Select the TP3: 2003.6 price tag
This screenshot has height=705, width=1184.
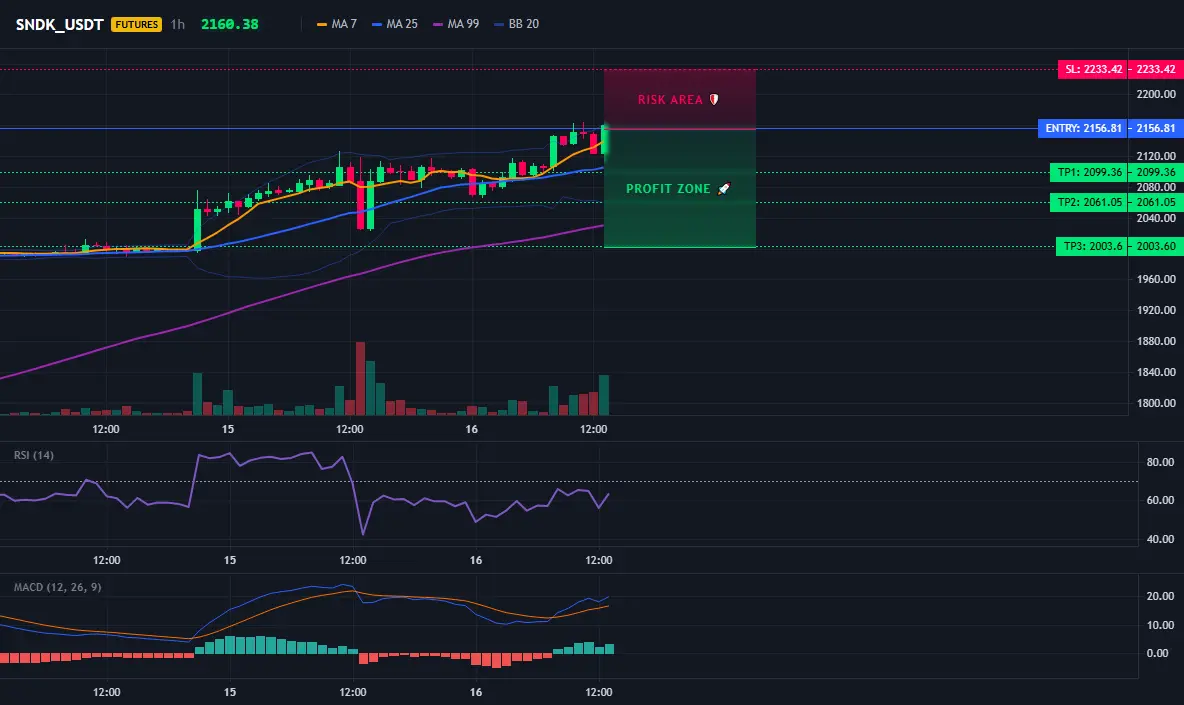tap(1092, 246)
